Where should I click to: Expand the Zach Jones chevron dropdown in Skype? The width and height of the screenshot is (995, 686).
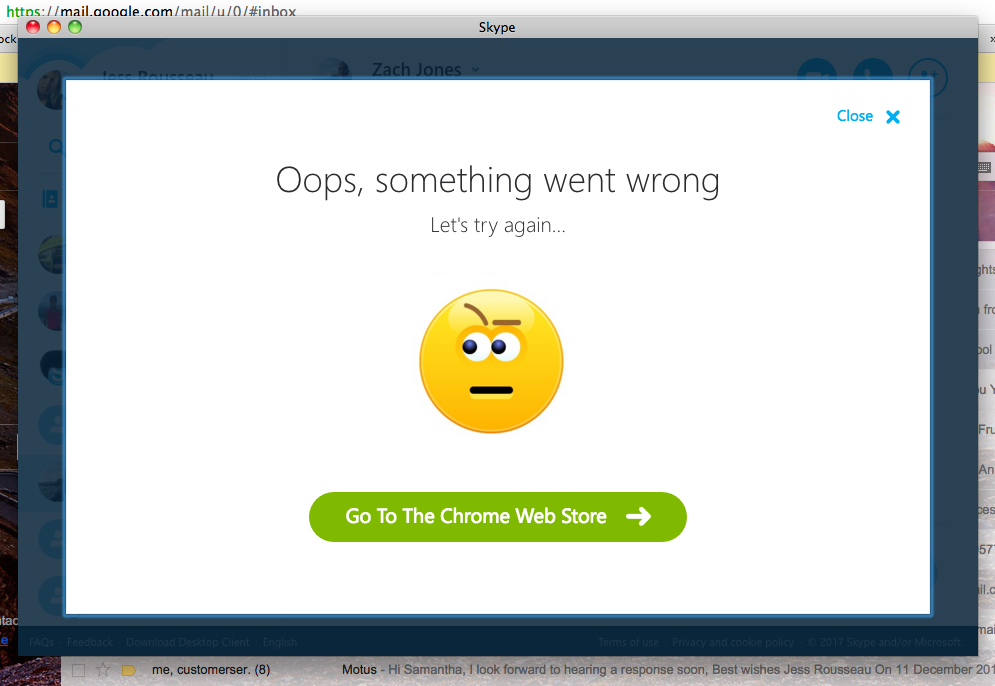click(x=476, y=70)
